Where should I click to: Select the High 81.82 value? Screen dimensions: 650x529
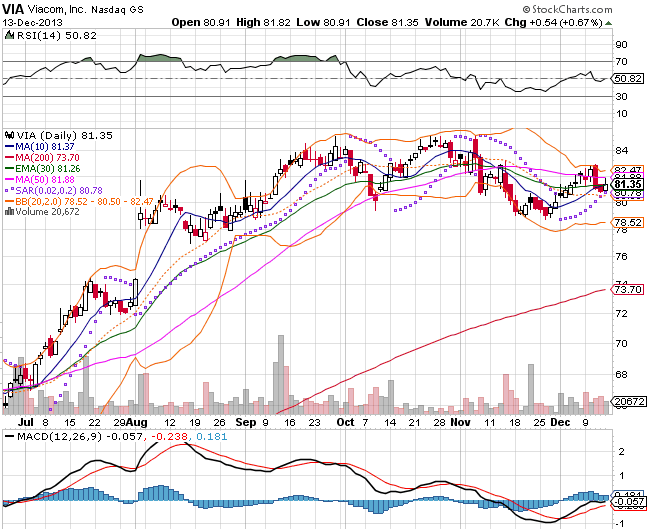[263, 22]
